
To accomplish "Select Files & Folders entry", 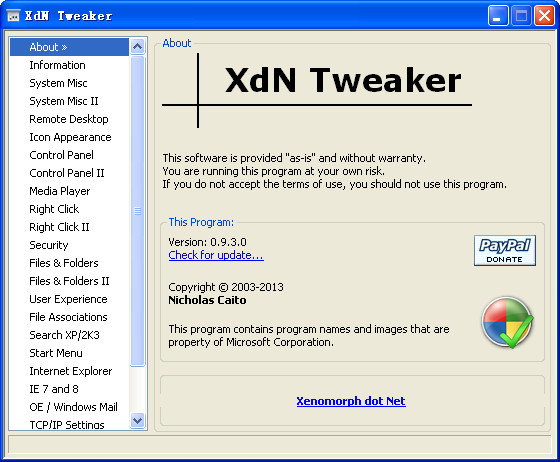I will click(69, 263).
